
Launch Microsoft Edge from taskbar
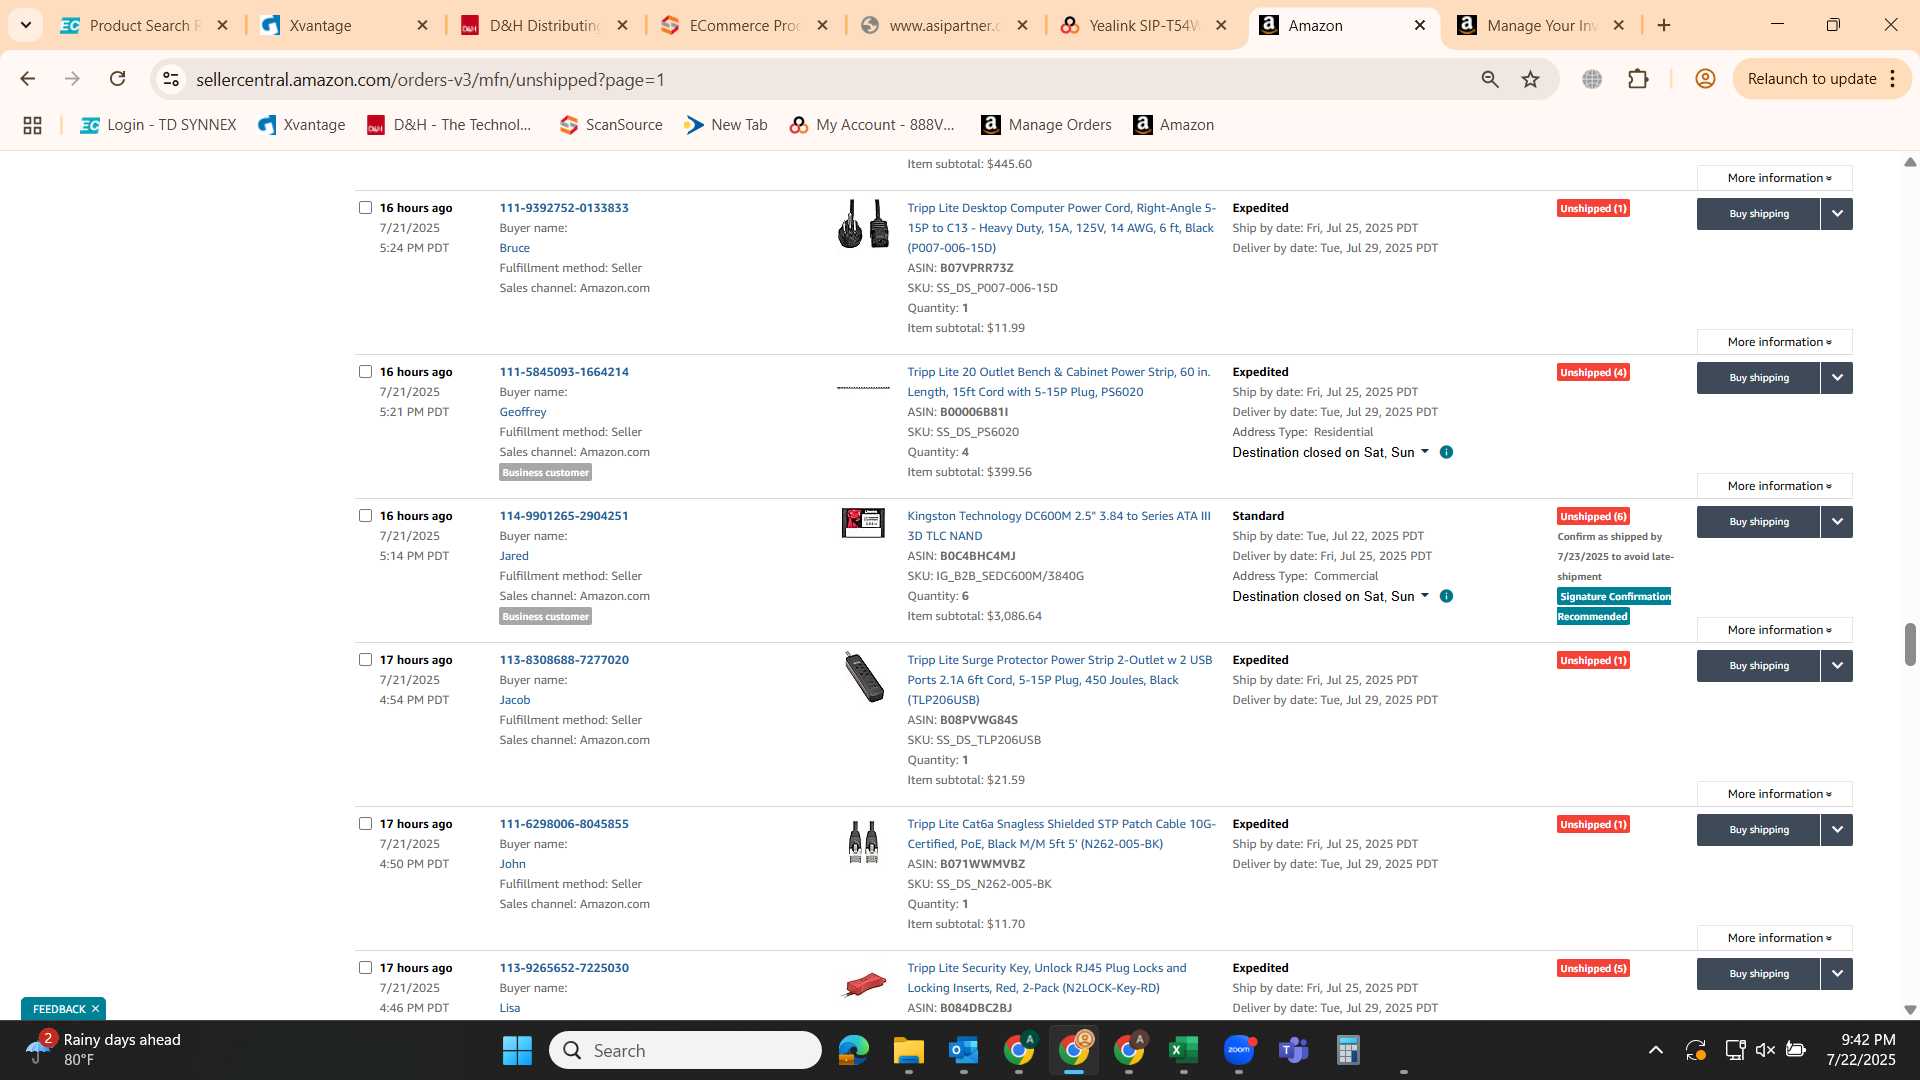click(x=853, y=1051)
